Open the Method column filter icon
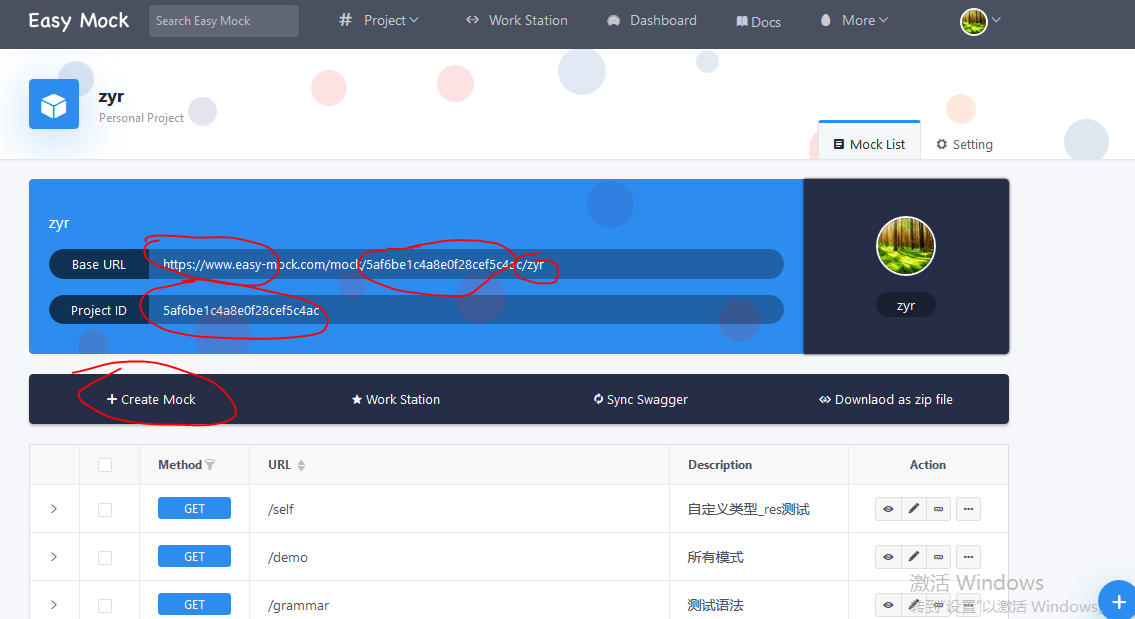The height and width of the screenshot is (619, 1135). (210, 464)
